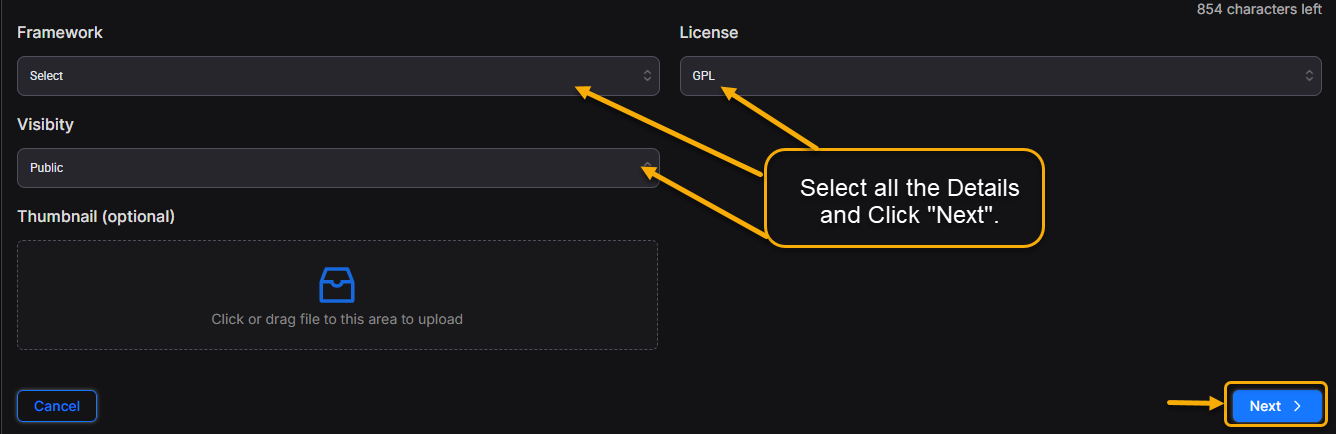The height and width of the screenshot is (434, 1336).
Task: Click the Thumbnail (optional) label
Action: coord(96,216)
